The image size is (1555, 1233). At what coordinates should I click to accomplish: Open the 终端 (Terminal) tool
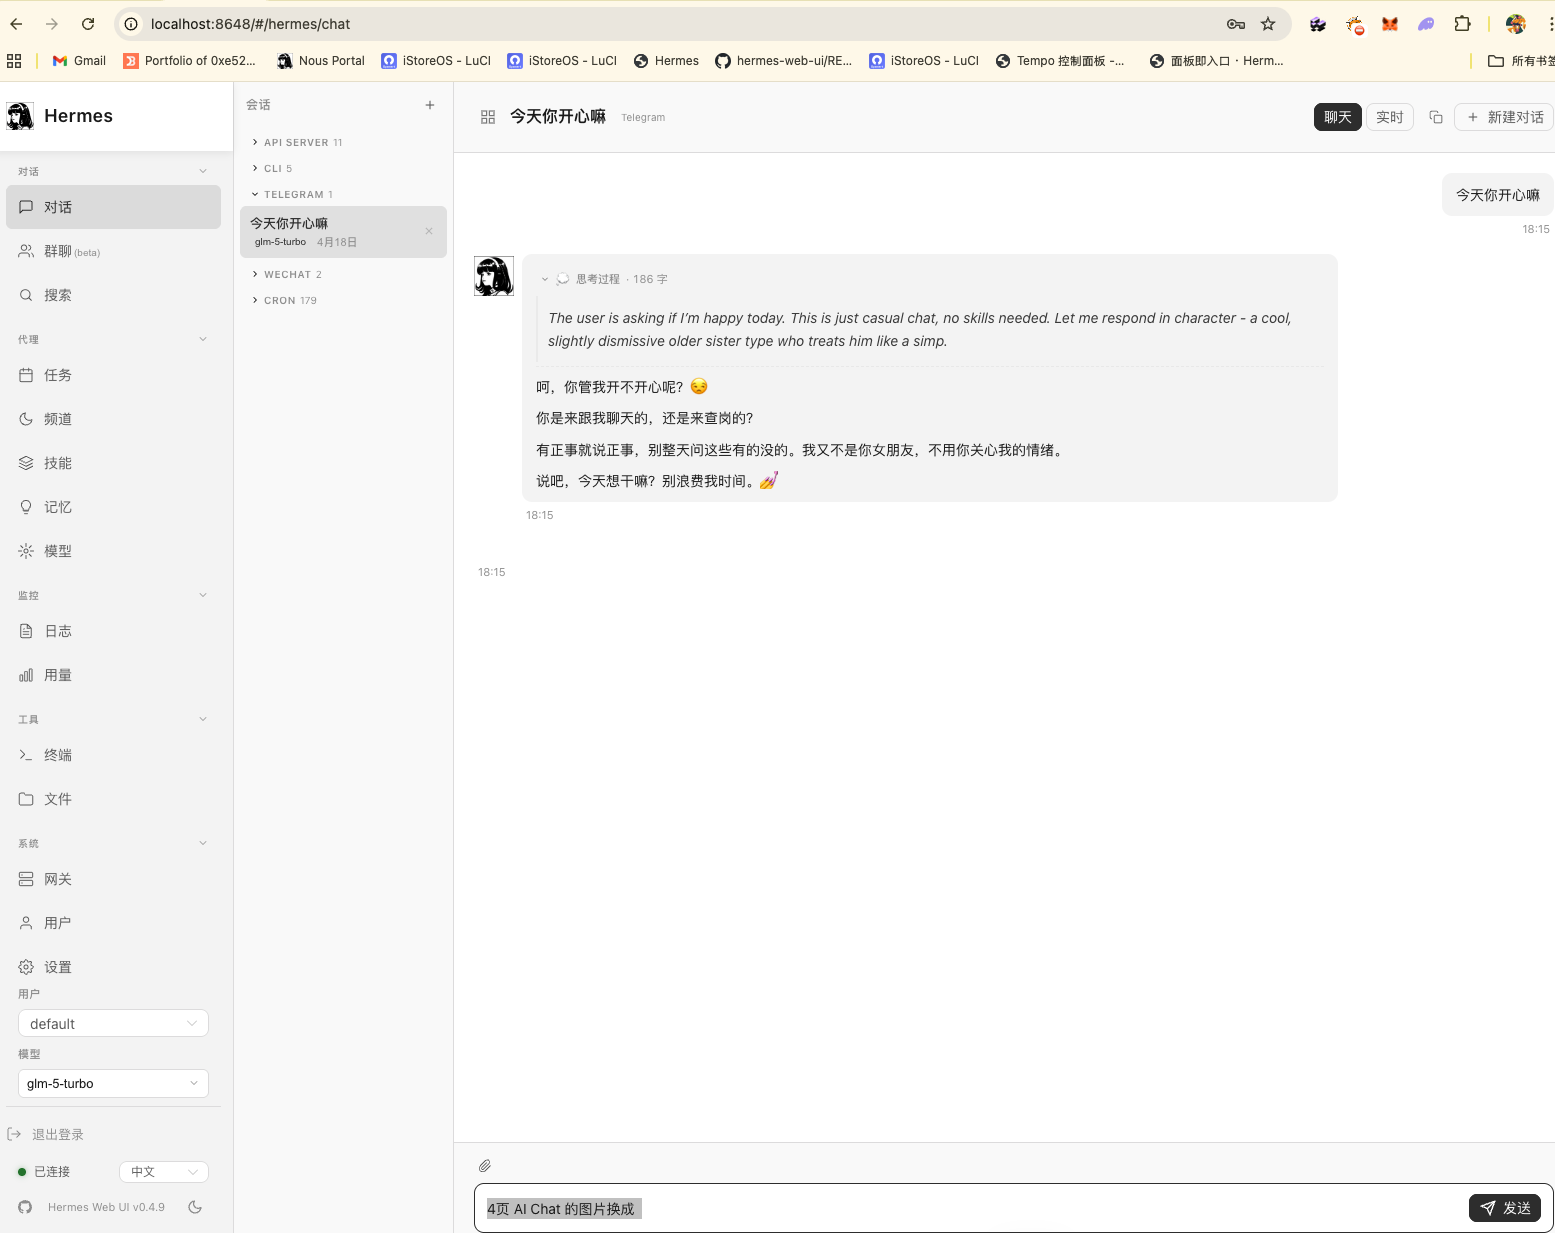[57, 755]
